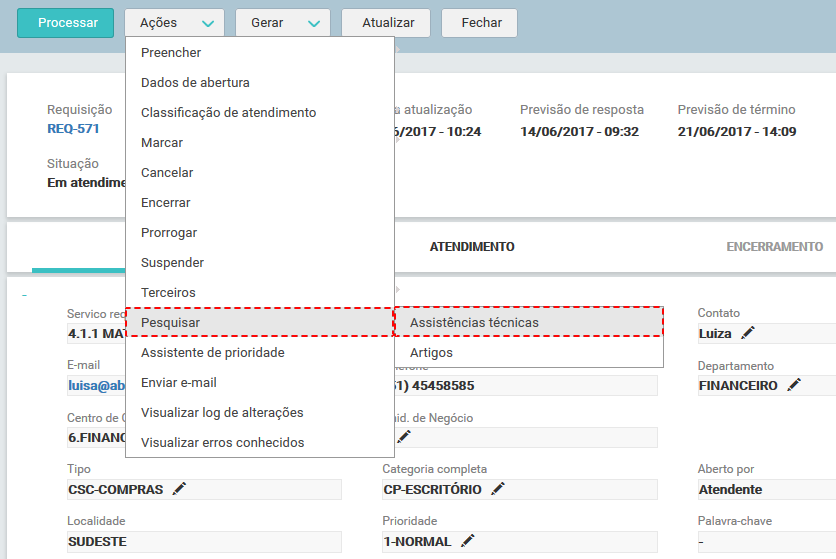The height and width of the screenshot is (559, 836).
Task: Click the Aberto por Atendente field
Action: [767, 490]
